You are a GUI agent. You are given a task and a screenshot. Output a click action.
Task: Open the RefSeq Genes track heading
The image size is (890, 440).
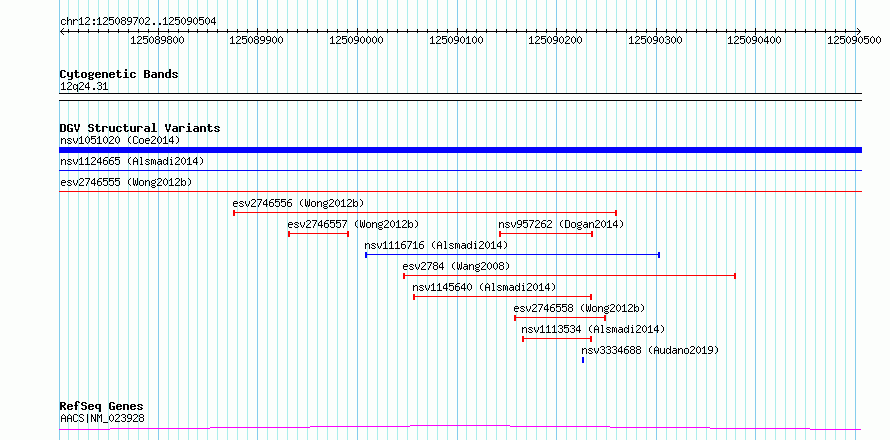pos(102,407)
